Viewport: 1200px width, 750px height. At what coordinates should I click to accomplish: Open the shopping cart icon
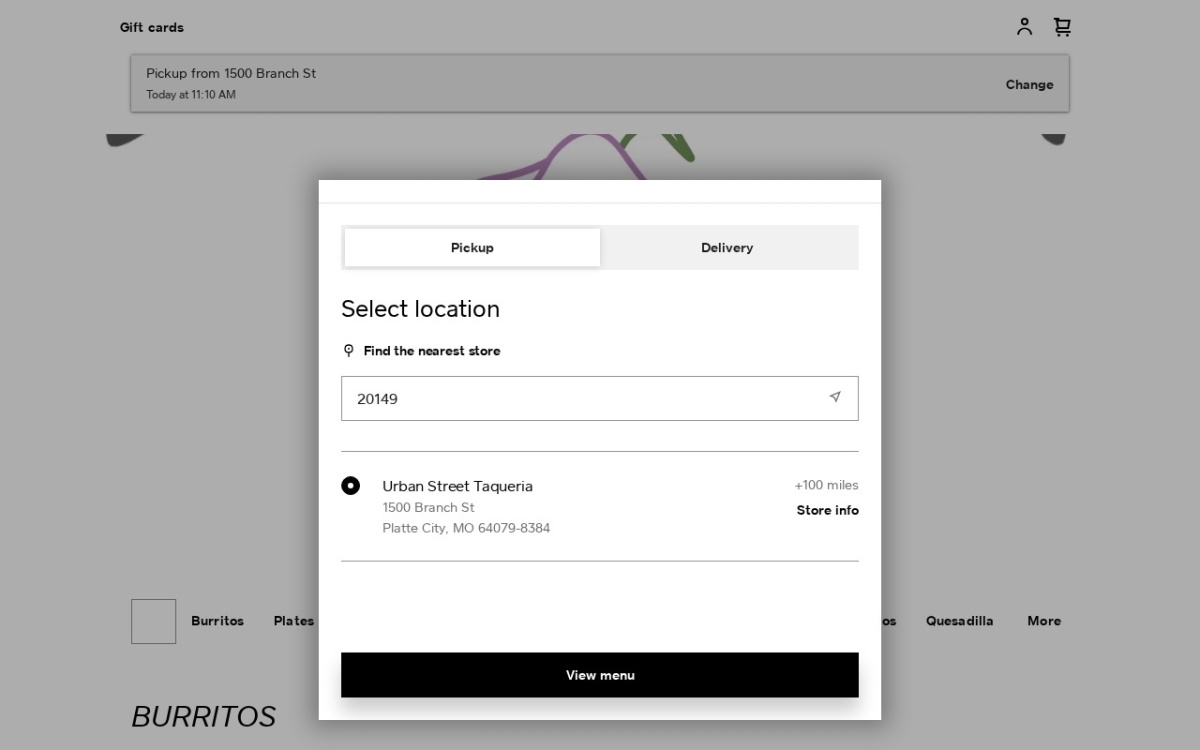click(1062, 27)
